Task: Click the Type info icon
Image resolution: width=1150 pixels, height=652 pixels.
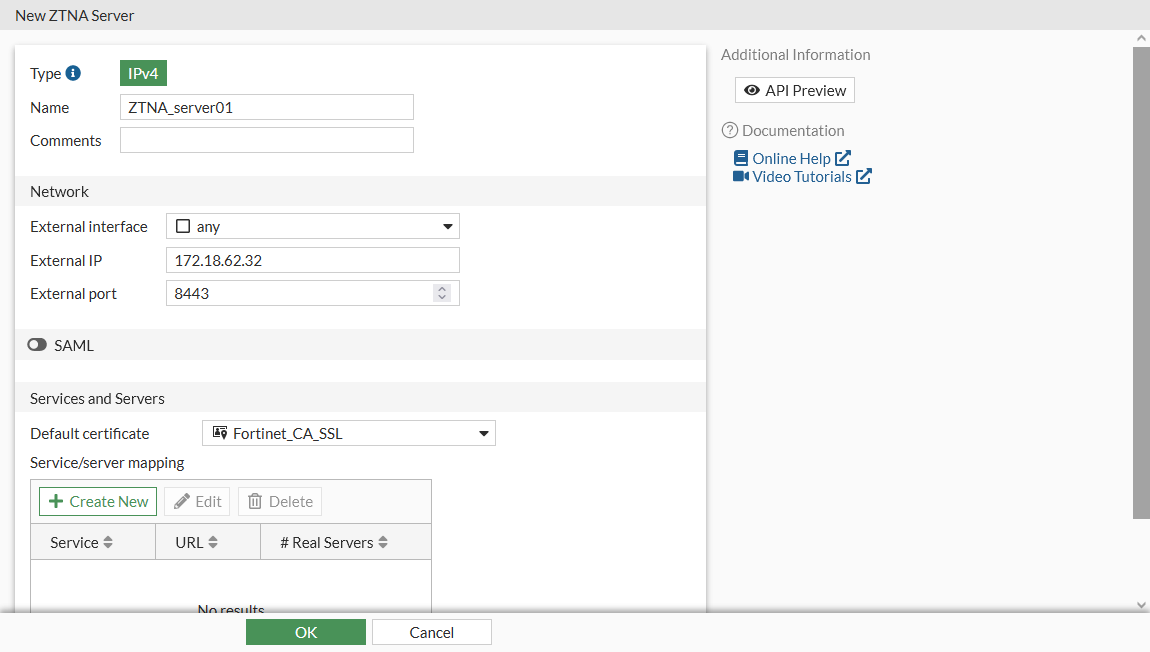Action: coord(73,73)
